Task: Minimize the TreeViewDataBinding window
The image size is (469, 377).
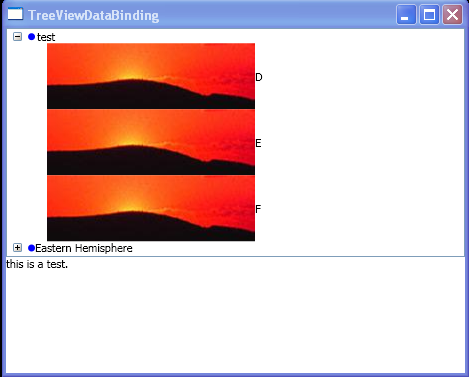Action: 406,15
